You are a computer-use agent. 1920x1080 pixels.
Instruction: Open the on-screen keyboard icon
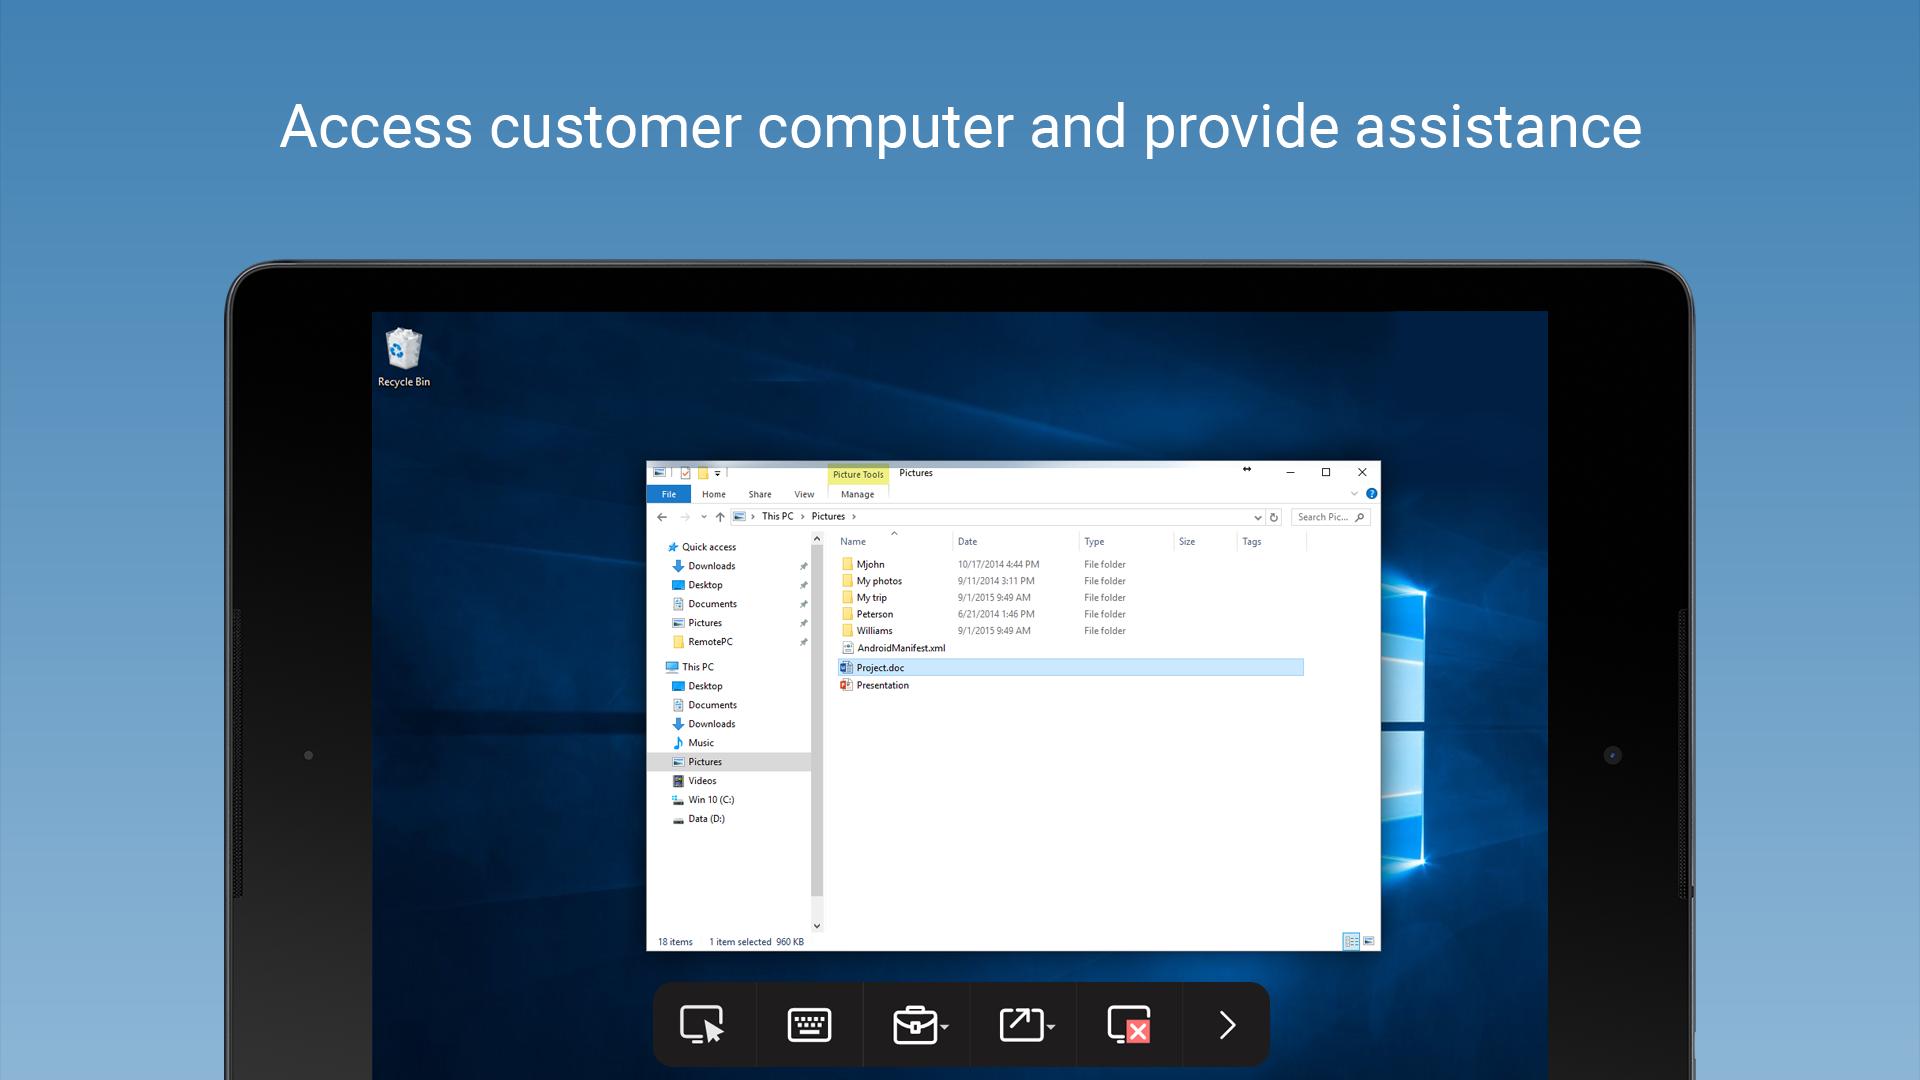point(809,1025)
